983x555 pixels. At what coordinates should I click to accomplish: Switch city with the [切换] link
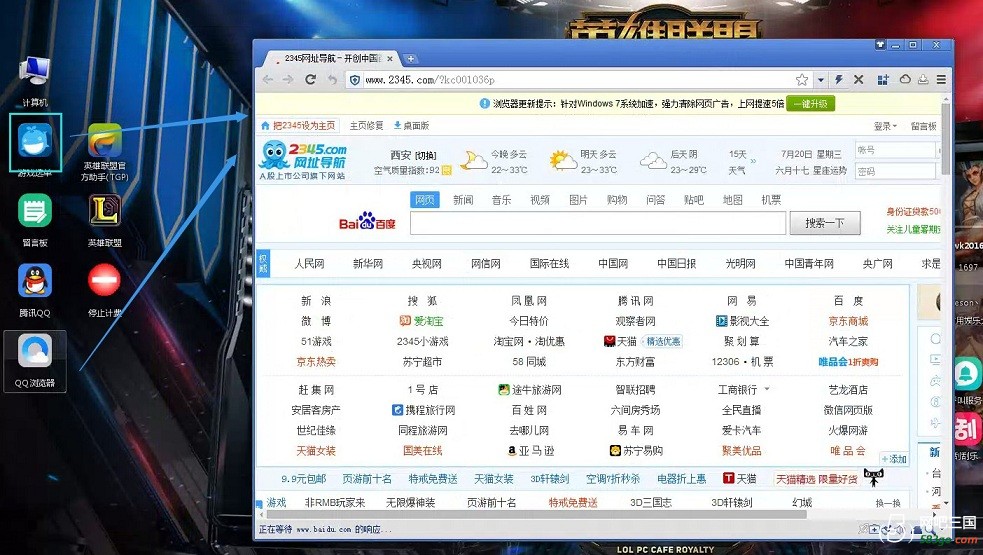(x=426, y=156)
